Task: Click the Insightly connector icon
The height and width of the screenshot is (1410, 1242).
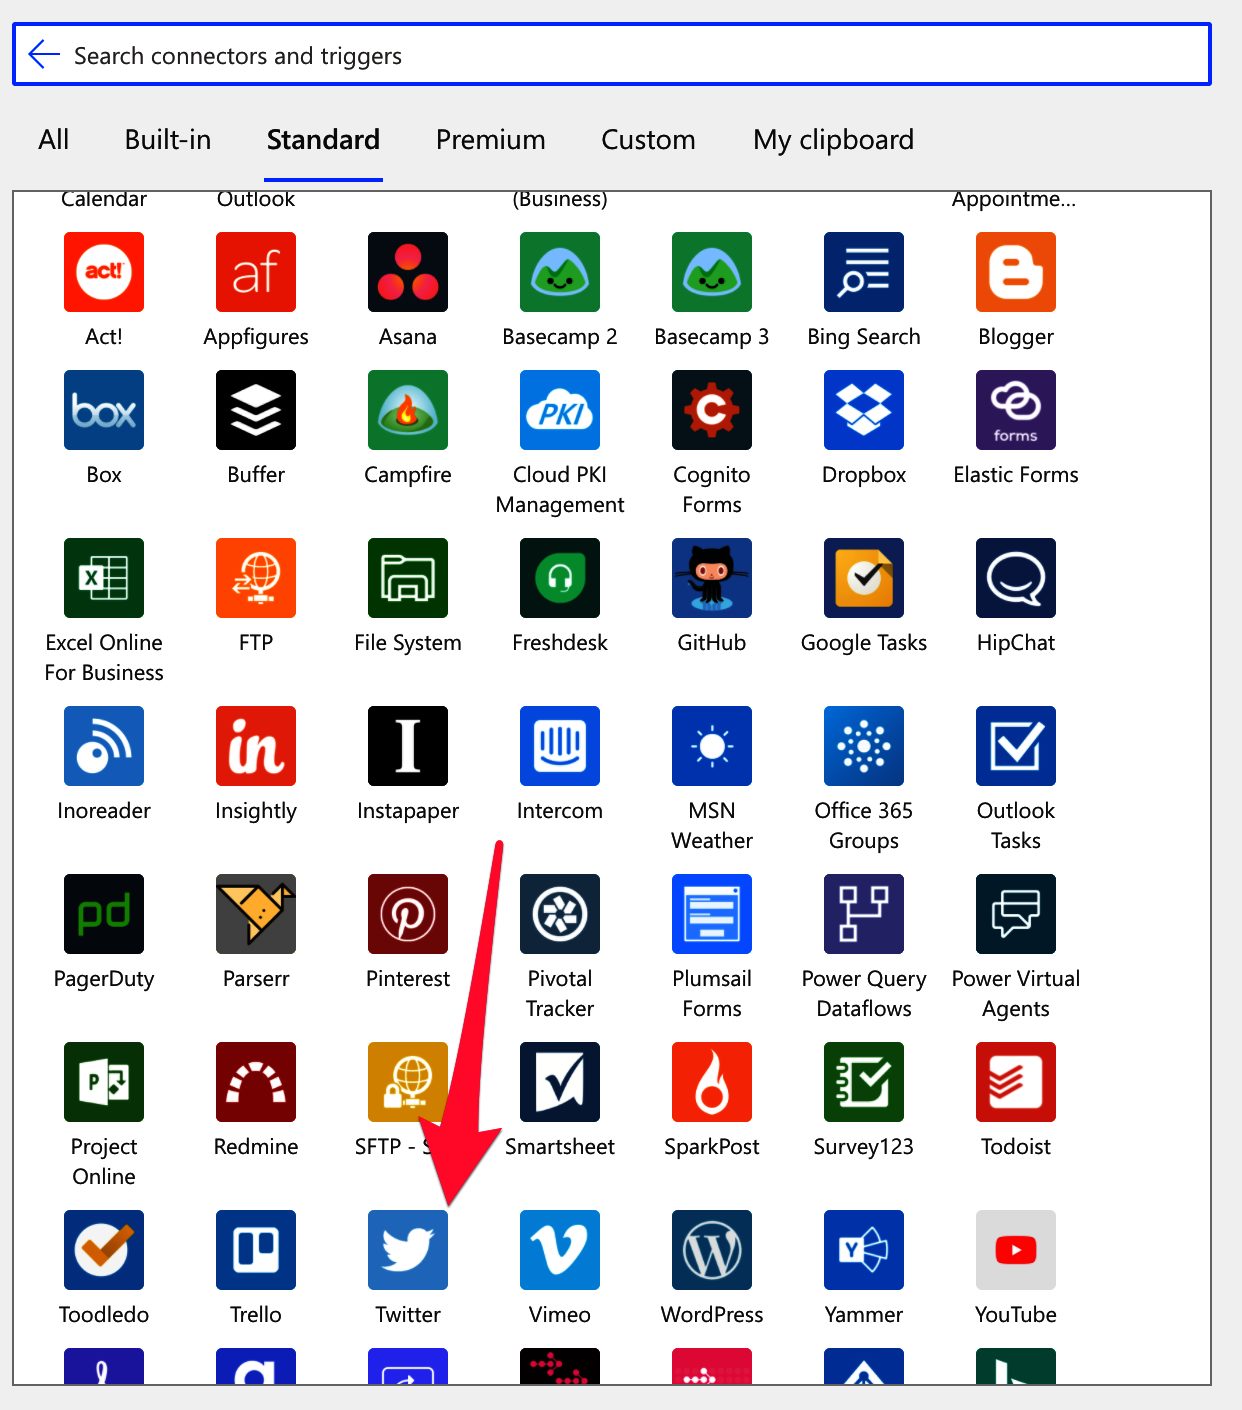Action: coord(256,746)
